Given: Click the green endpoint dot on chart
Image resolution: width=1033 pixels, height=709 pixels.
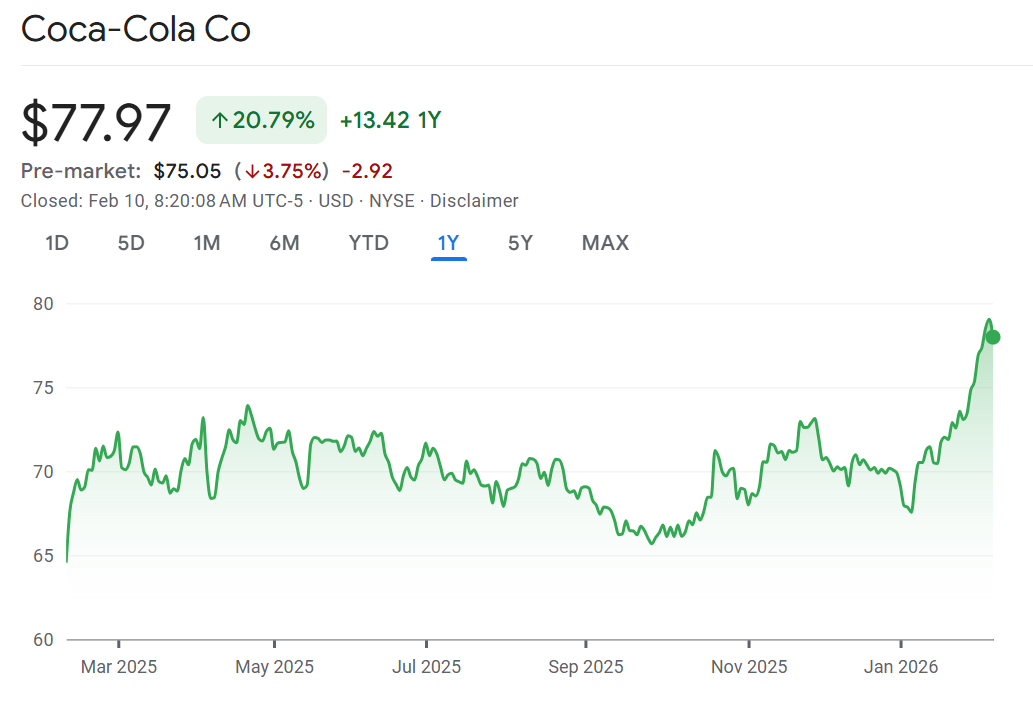Looking at the screenshot, I should point(992,337).
